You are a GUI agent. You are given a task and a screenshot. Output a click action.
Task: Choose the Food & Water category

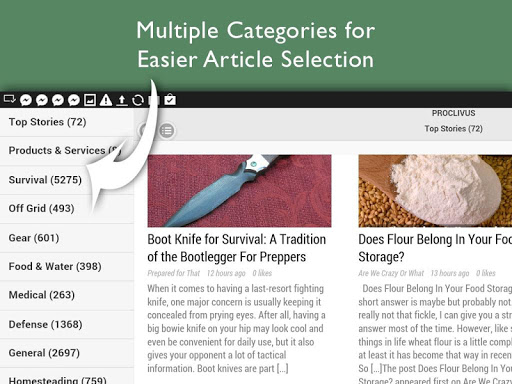pos(67,267)
